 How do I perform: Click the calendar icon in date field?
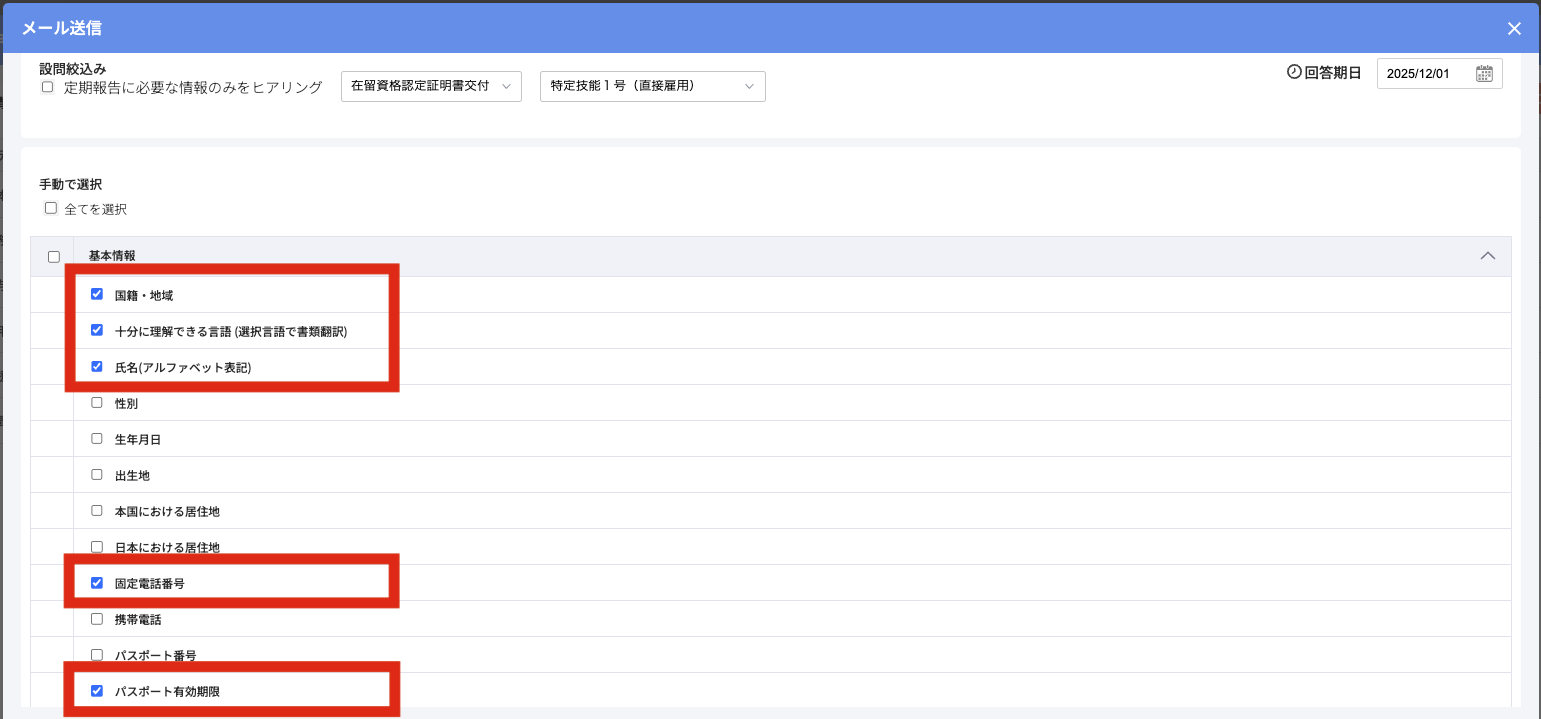[x=1484, y=74]
